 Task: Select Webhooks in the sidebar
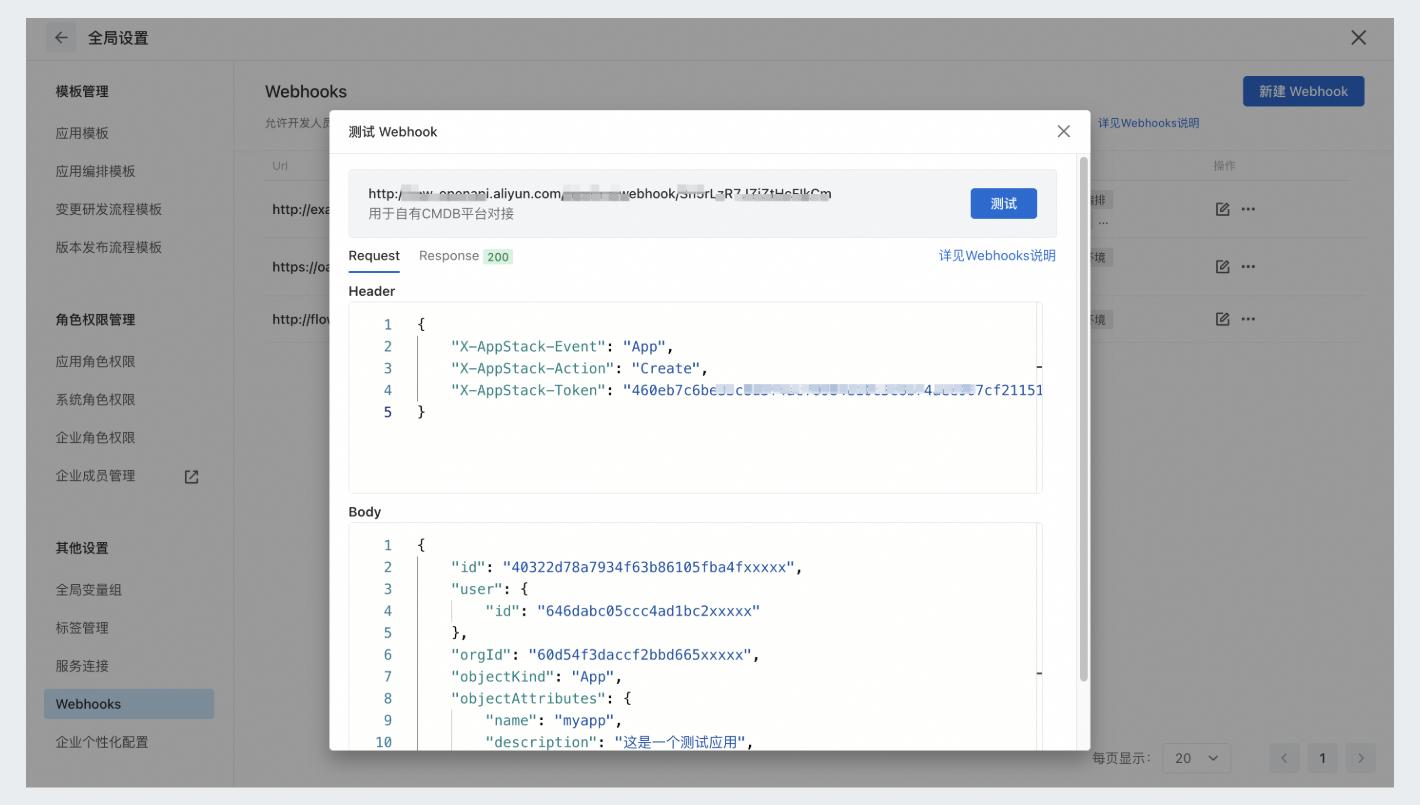click(129, 704)
